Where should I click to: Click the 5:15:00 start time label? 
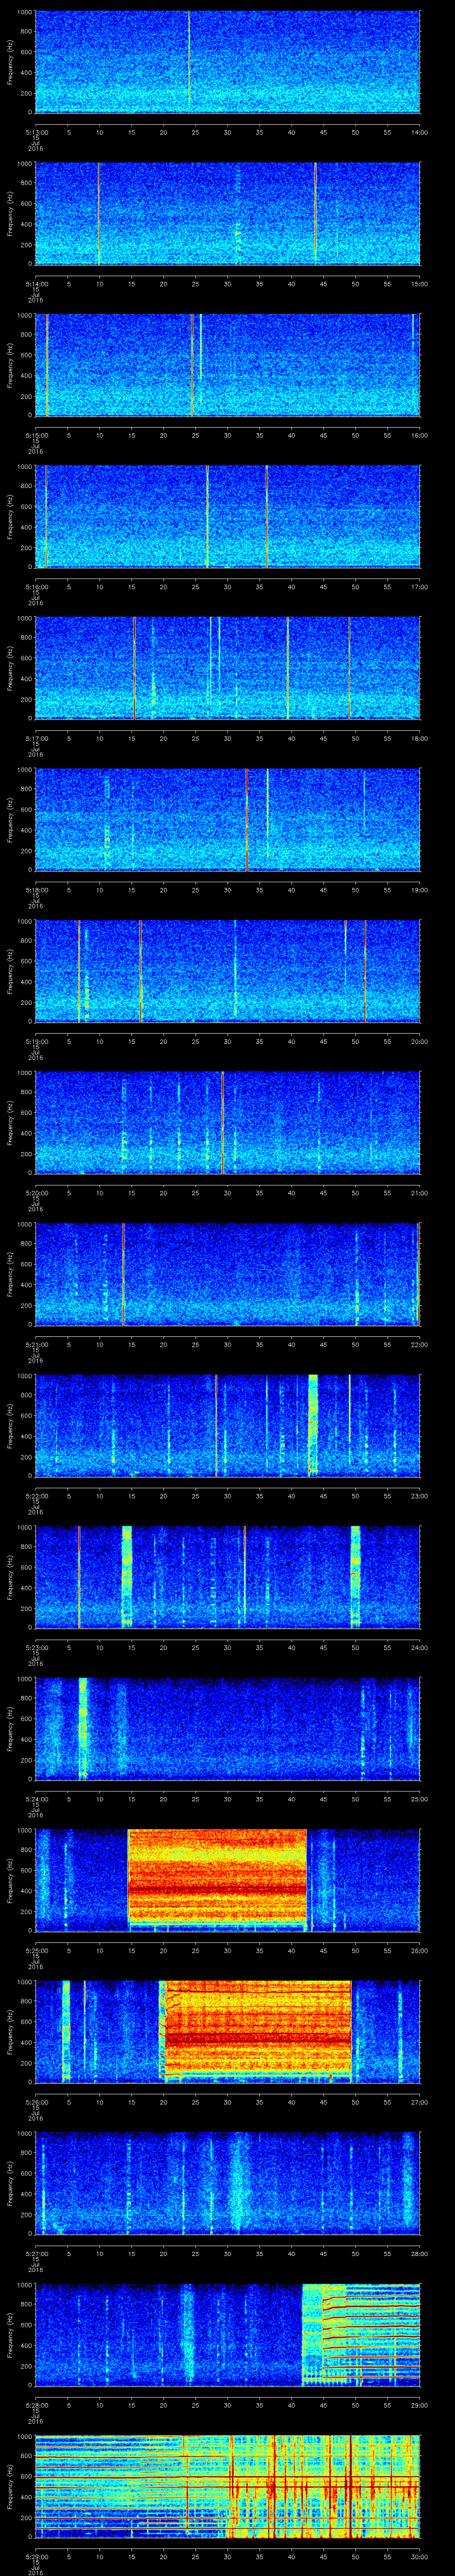36,435
